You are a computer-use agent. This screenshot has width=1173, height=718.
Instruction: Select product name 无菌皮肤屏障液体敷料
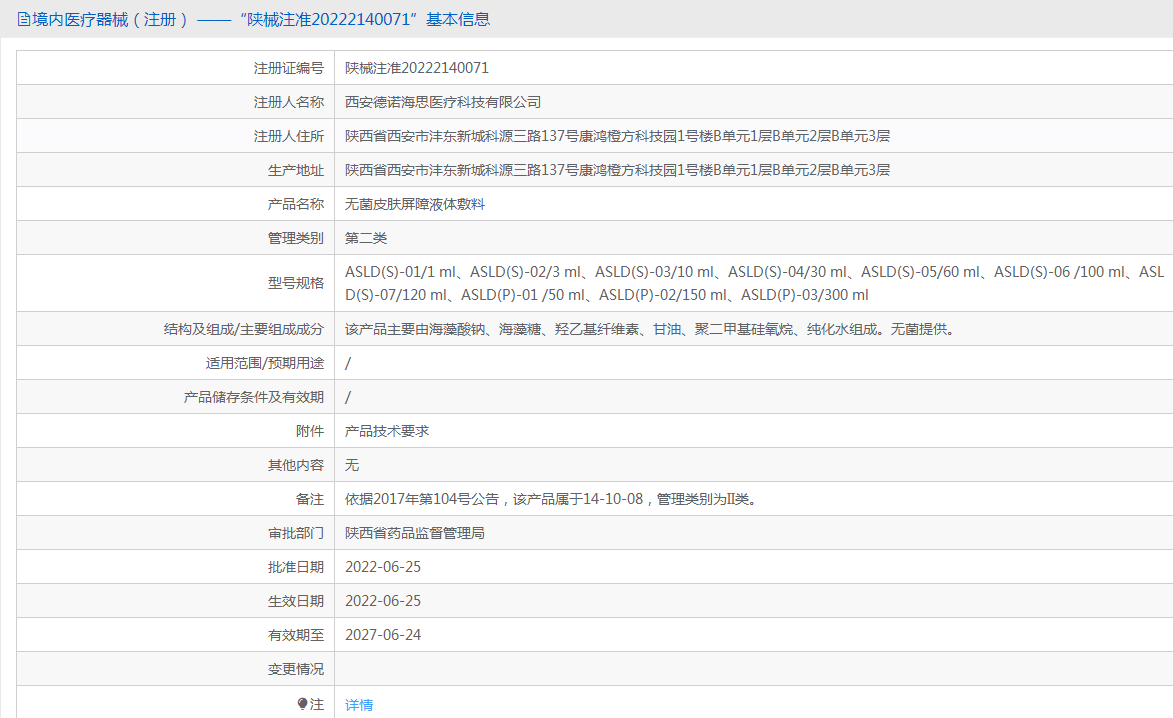click(x=414, y=204)
